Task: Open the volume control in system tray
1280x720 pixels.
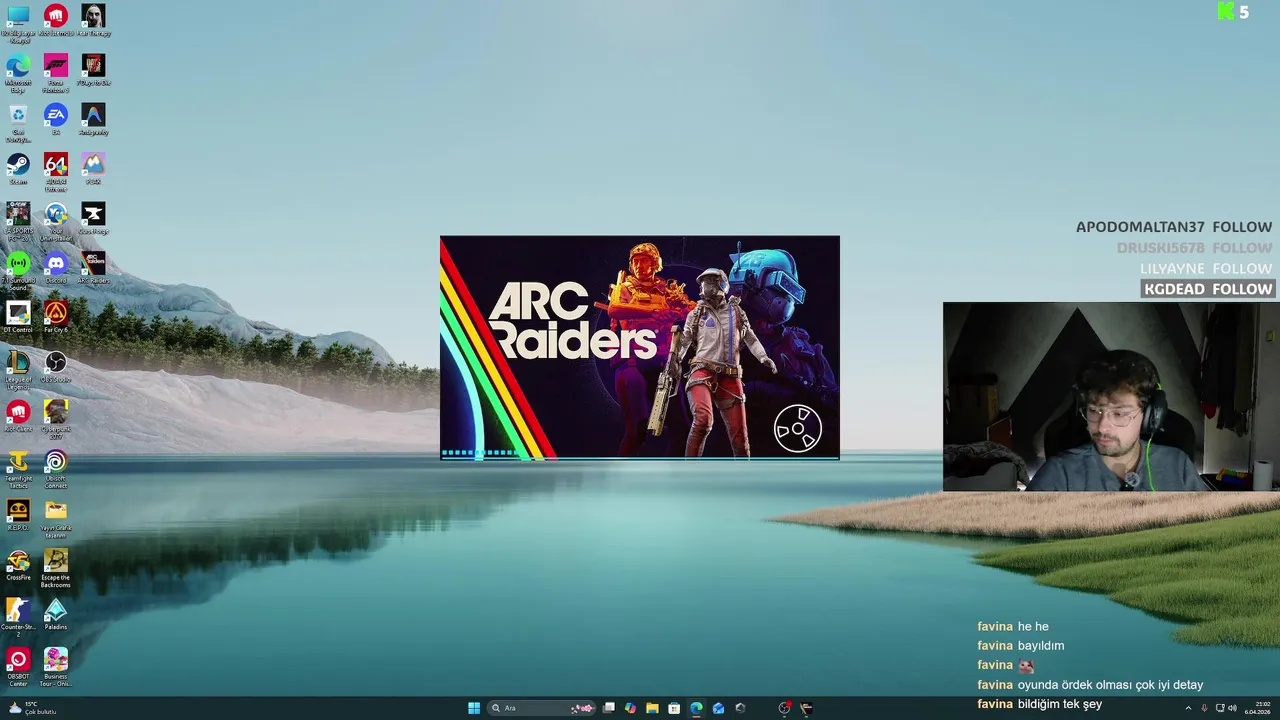Action: coord(1232,708)
